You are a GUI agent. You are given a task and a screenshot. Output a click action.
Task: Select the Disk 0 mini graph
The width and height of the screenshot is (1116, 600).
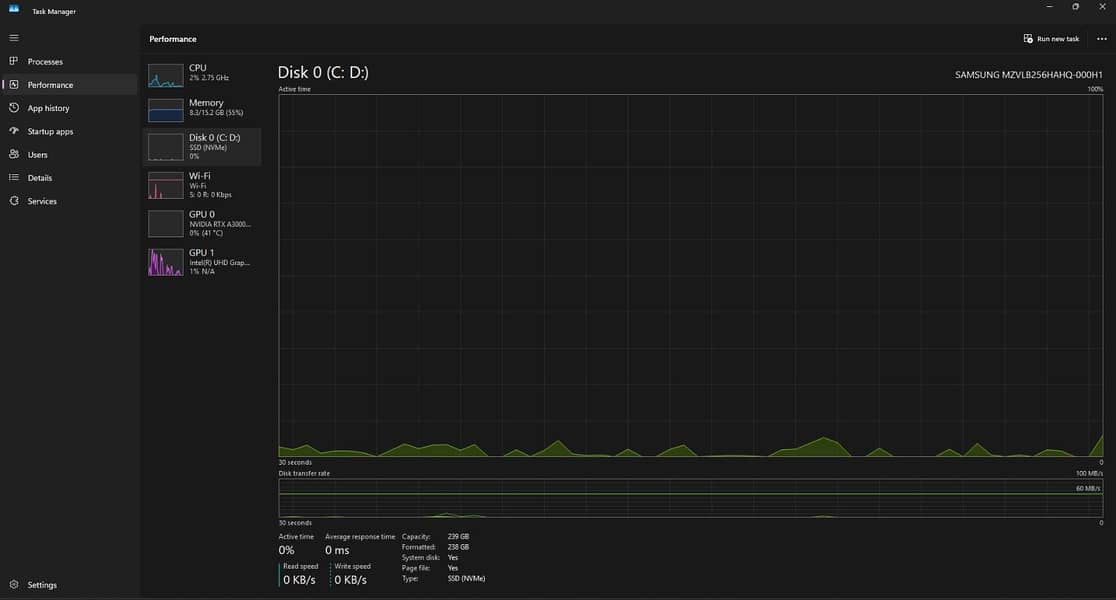click(165, 147)
